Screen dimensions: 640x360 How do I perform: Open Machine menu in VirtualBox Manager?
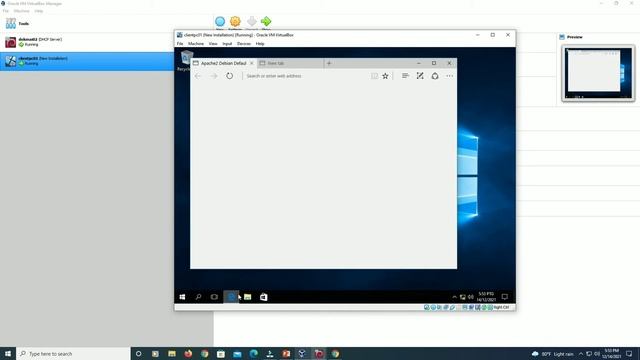point(21,11)
